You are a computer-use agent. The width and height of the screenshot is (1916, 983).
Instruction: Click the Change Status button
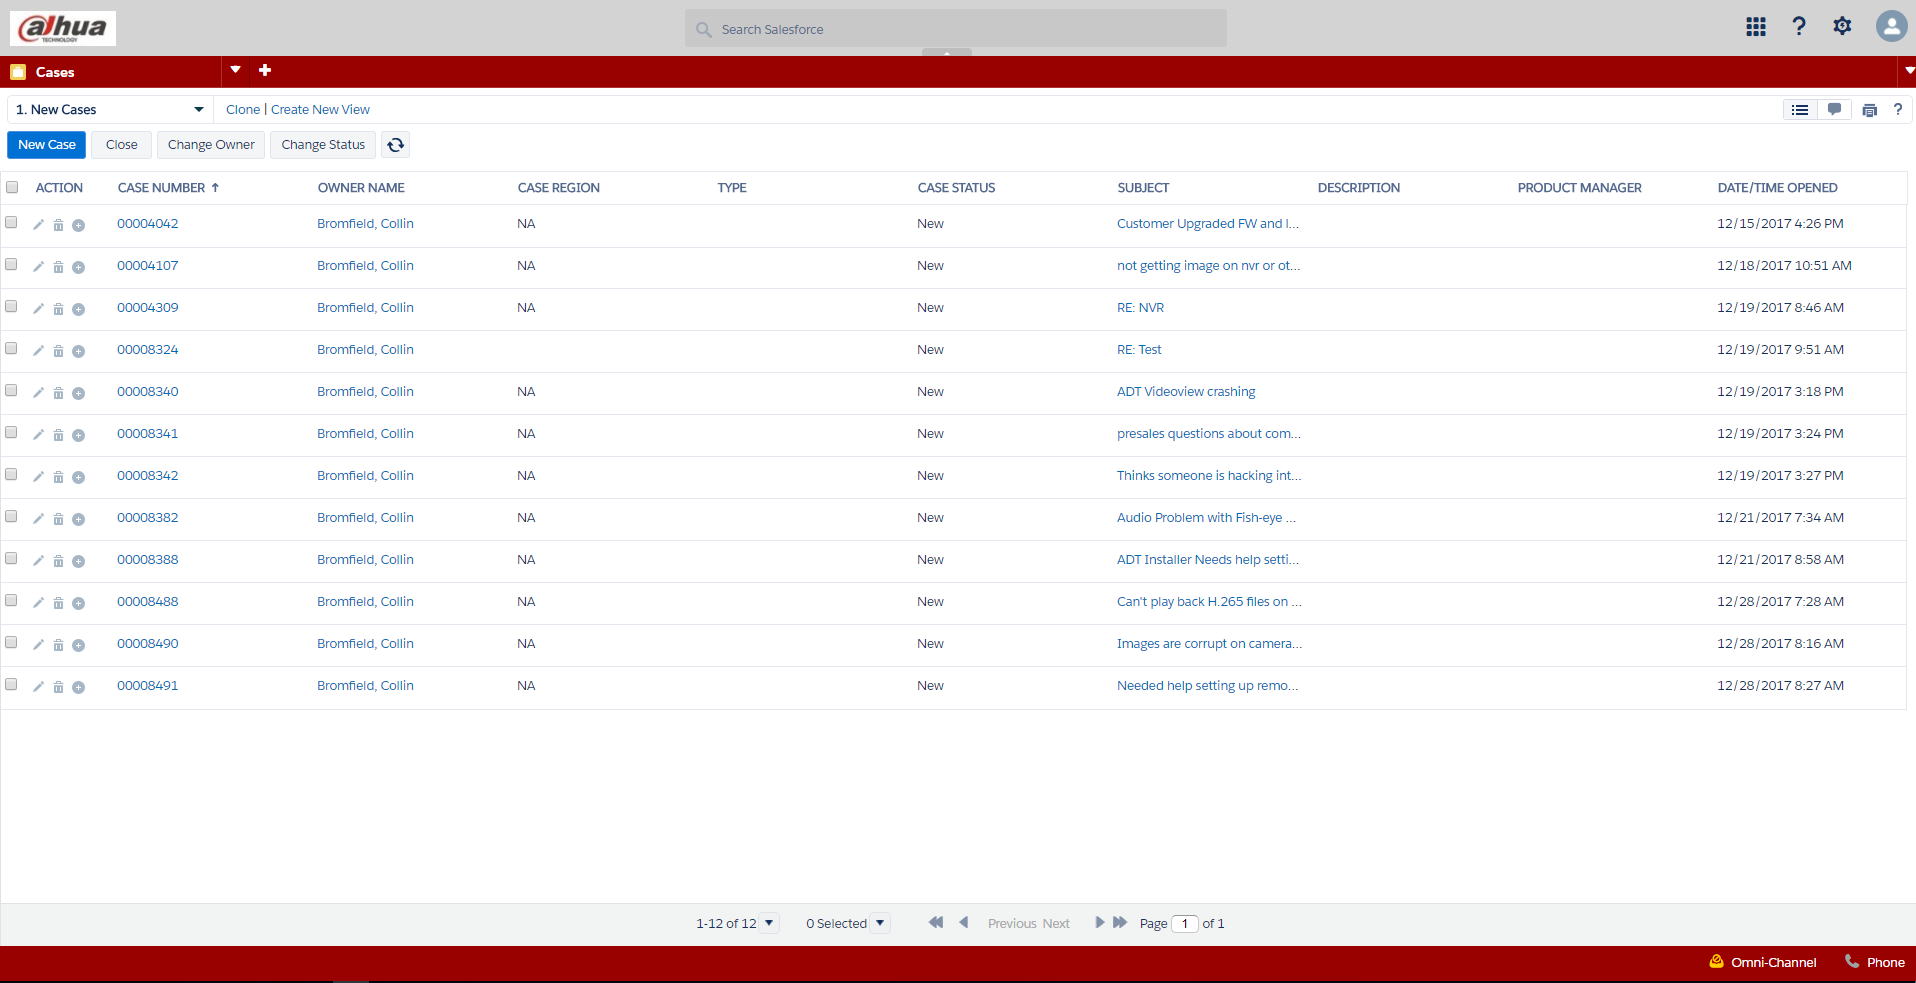(x=323, y=145)
